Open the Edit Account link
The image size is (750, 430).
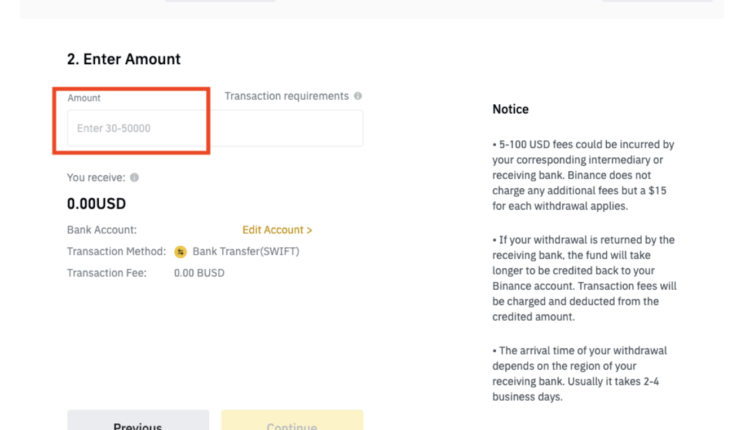point(277,230)
